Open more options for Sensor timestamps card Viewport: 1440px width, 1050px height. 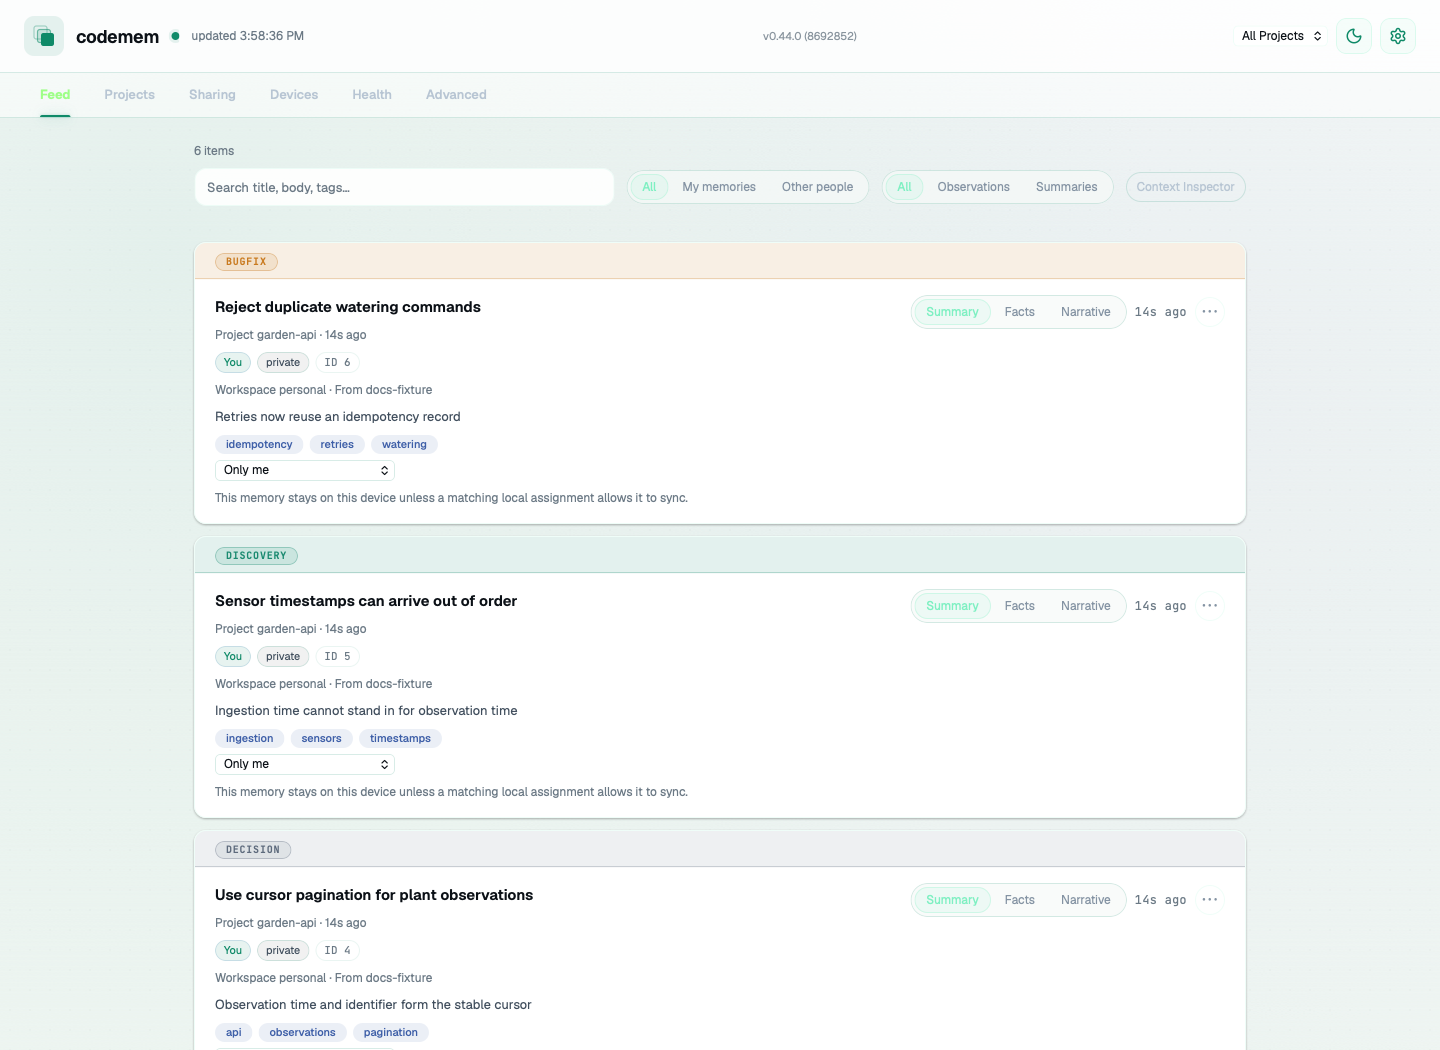click(1210, 606)
